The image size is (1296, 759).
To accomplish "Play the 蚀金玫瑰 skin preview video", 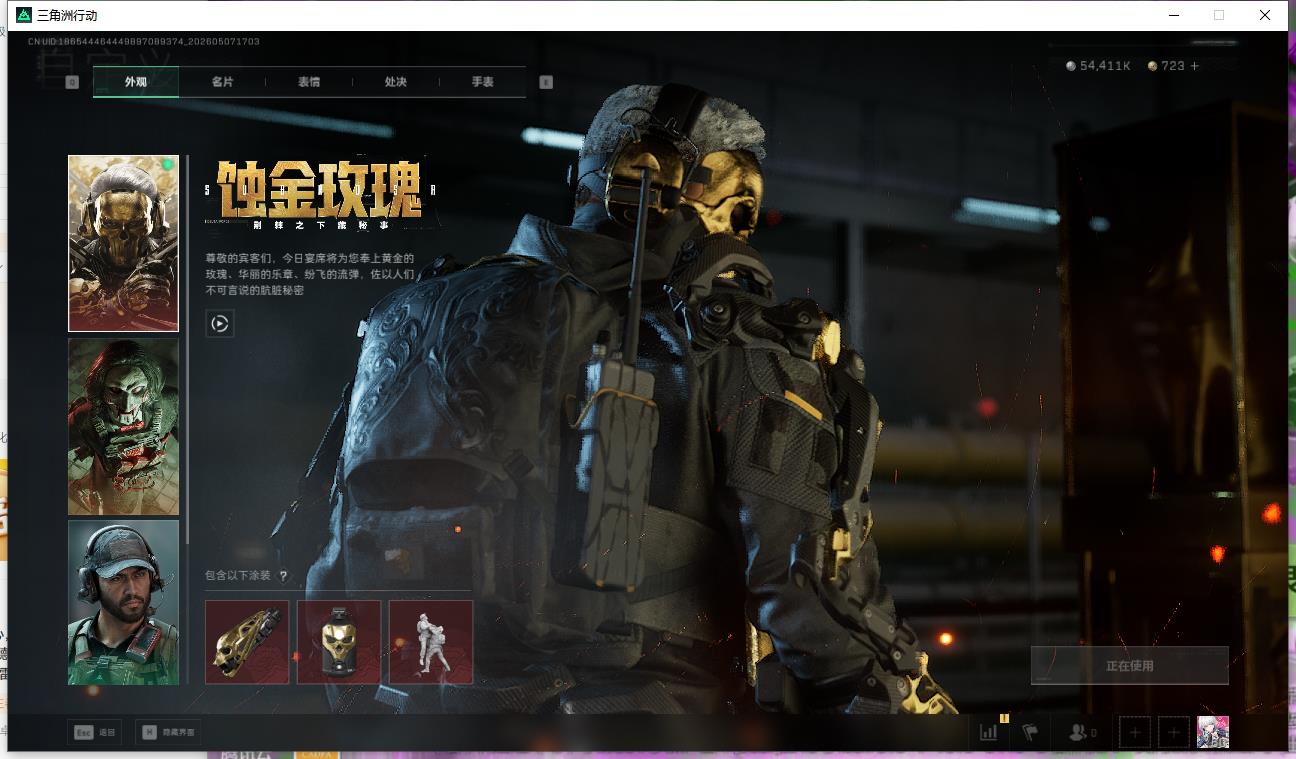I will tap(220, 323).
